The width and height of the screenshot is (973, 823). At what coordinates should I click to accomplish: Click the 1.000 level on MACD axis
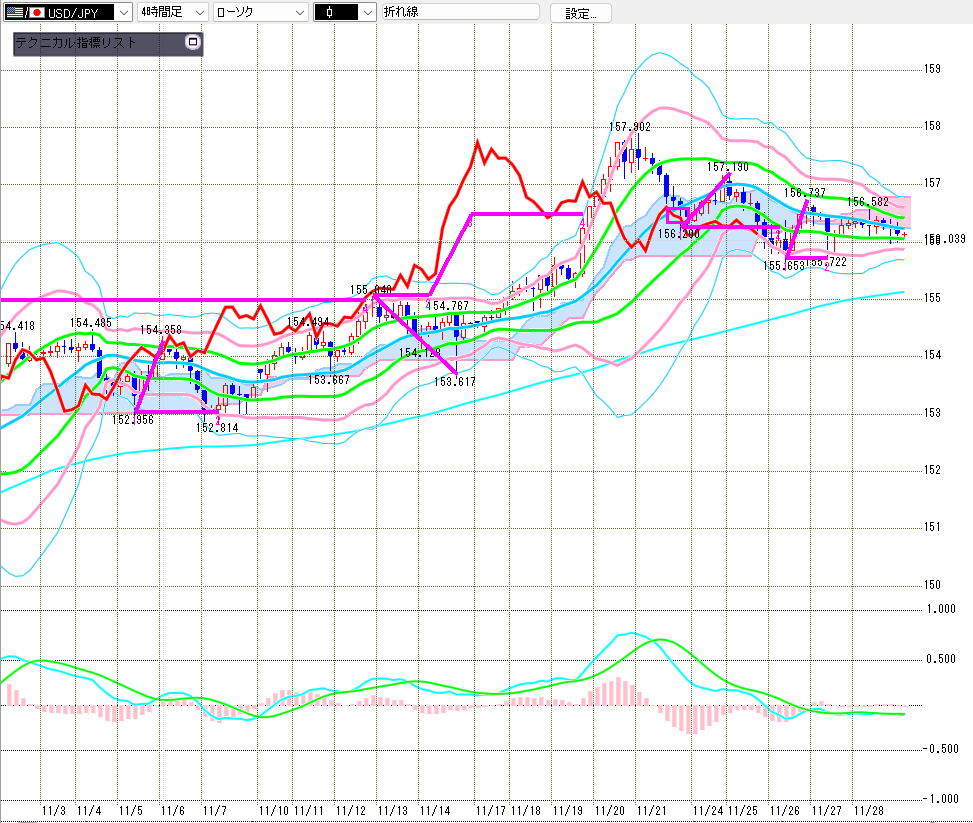[x=940, y=608]
